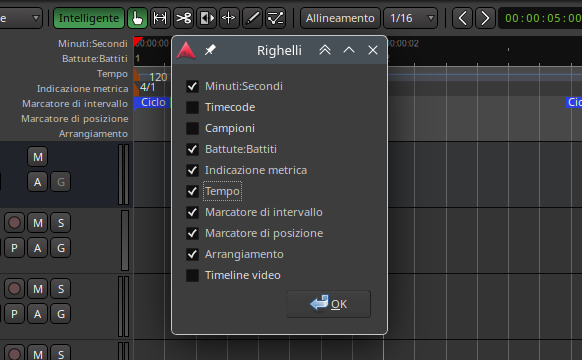Mute the top bus track with M
This screenshot has width=582, height=360.
[x=37, y=157]
